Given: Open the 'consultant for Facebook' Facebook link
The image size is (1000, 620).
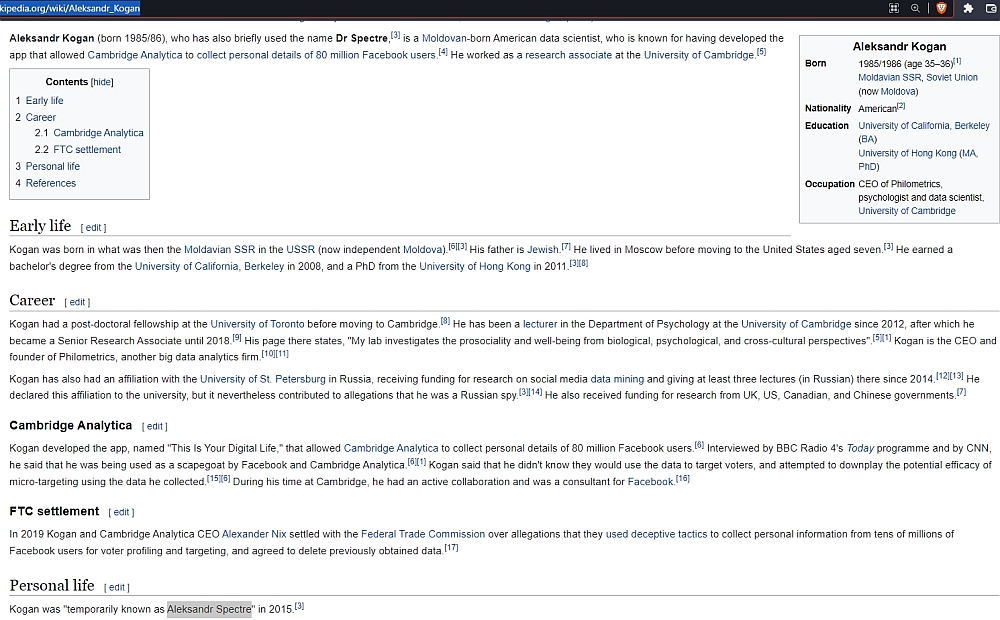Looking at the screenshot, I should point(651,482).
